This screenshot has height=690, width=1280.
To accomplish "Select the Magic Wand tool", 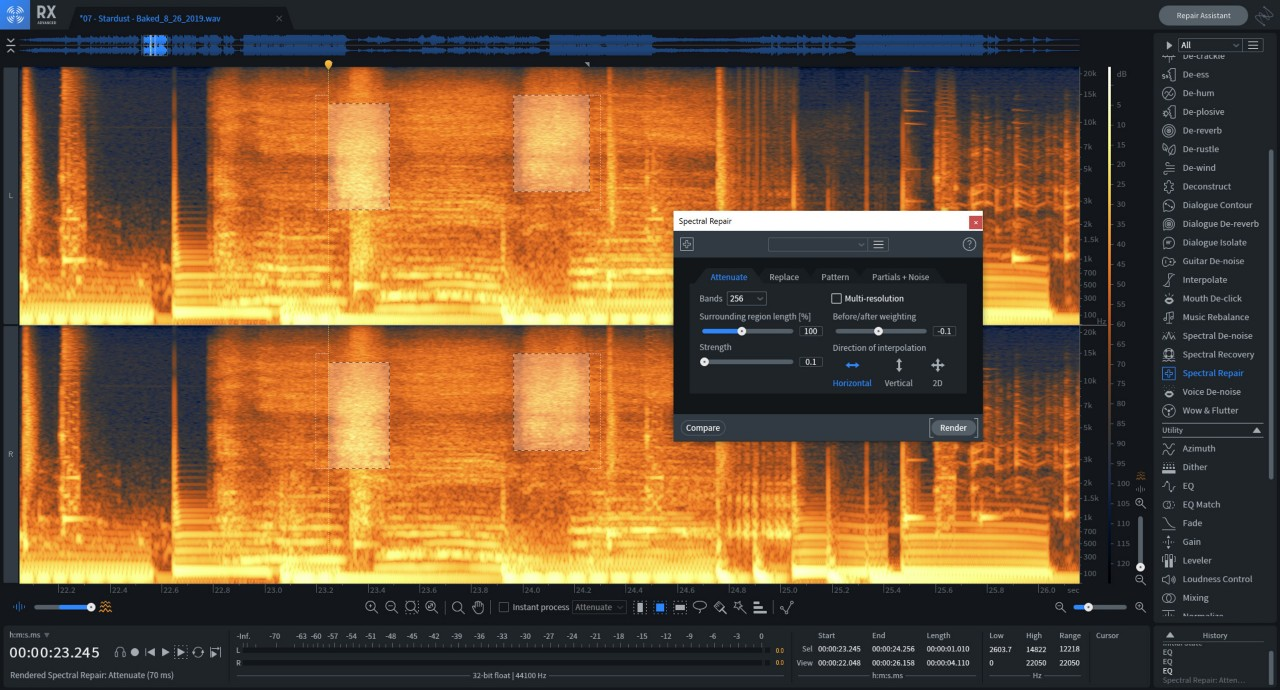I will [739, 607].
